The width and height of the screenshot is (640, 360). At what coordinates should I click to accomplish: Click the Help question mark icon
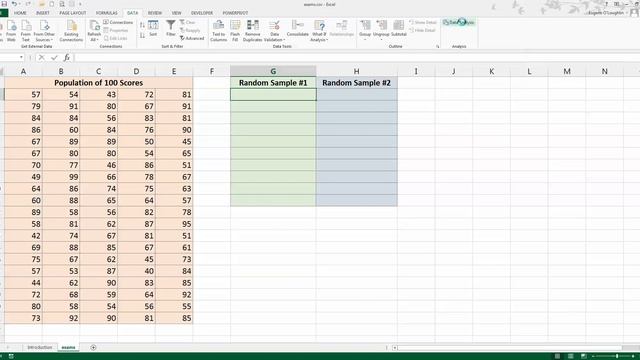pyautogui.click(x=607, y=4)
